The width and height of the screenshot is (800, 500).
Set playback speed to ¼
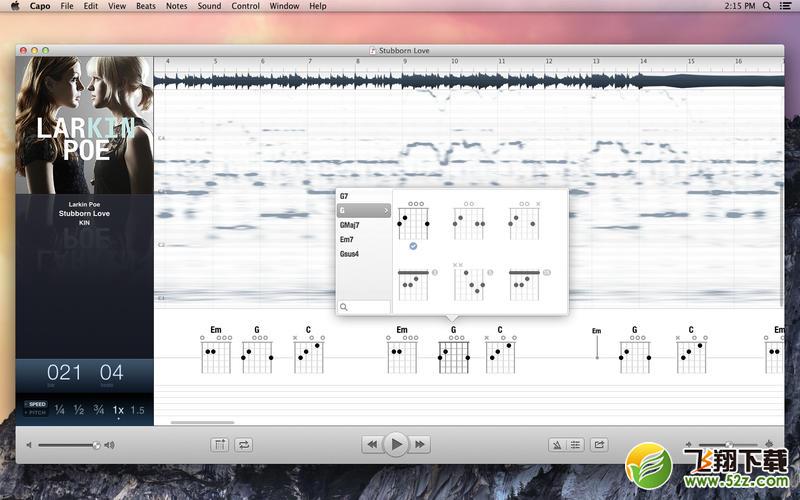tap(60, 410)
